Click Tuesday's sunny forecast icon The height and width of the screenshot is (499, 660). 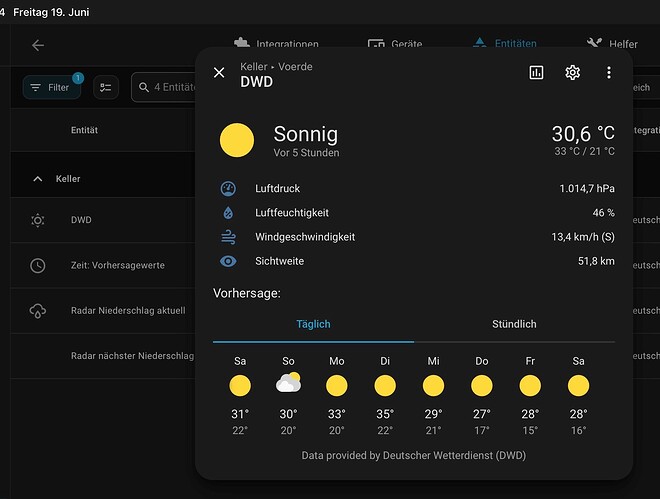tap(385, 386)
